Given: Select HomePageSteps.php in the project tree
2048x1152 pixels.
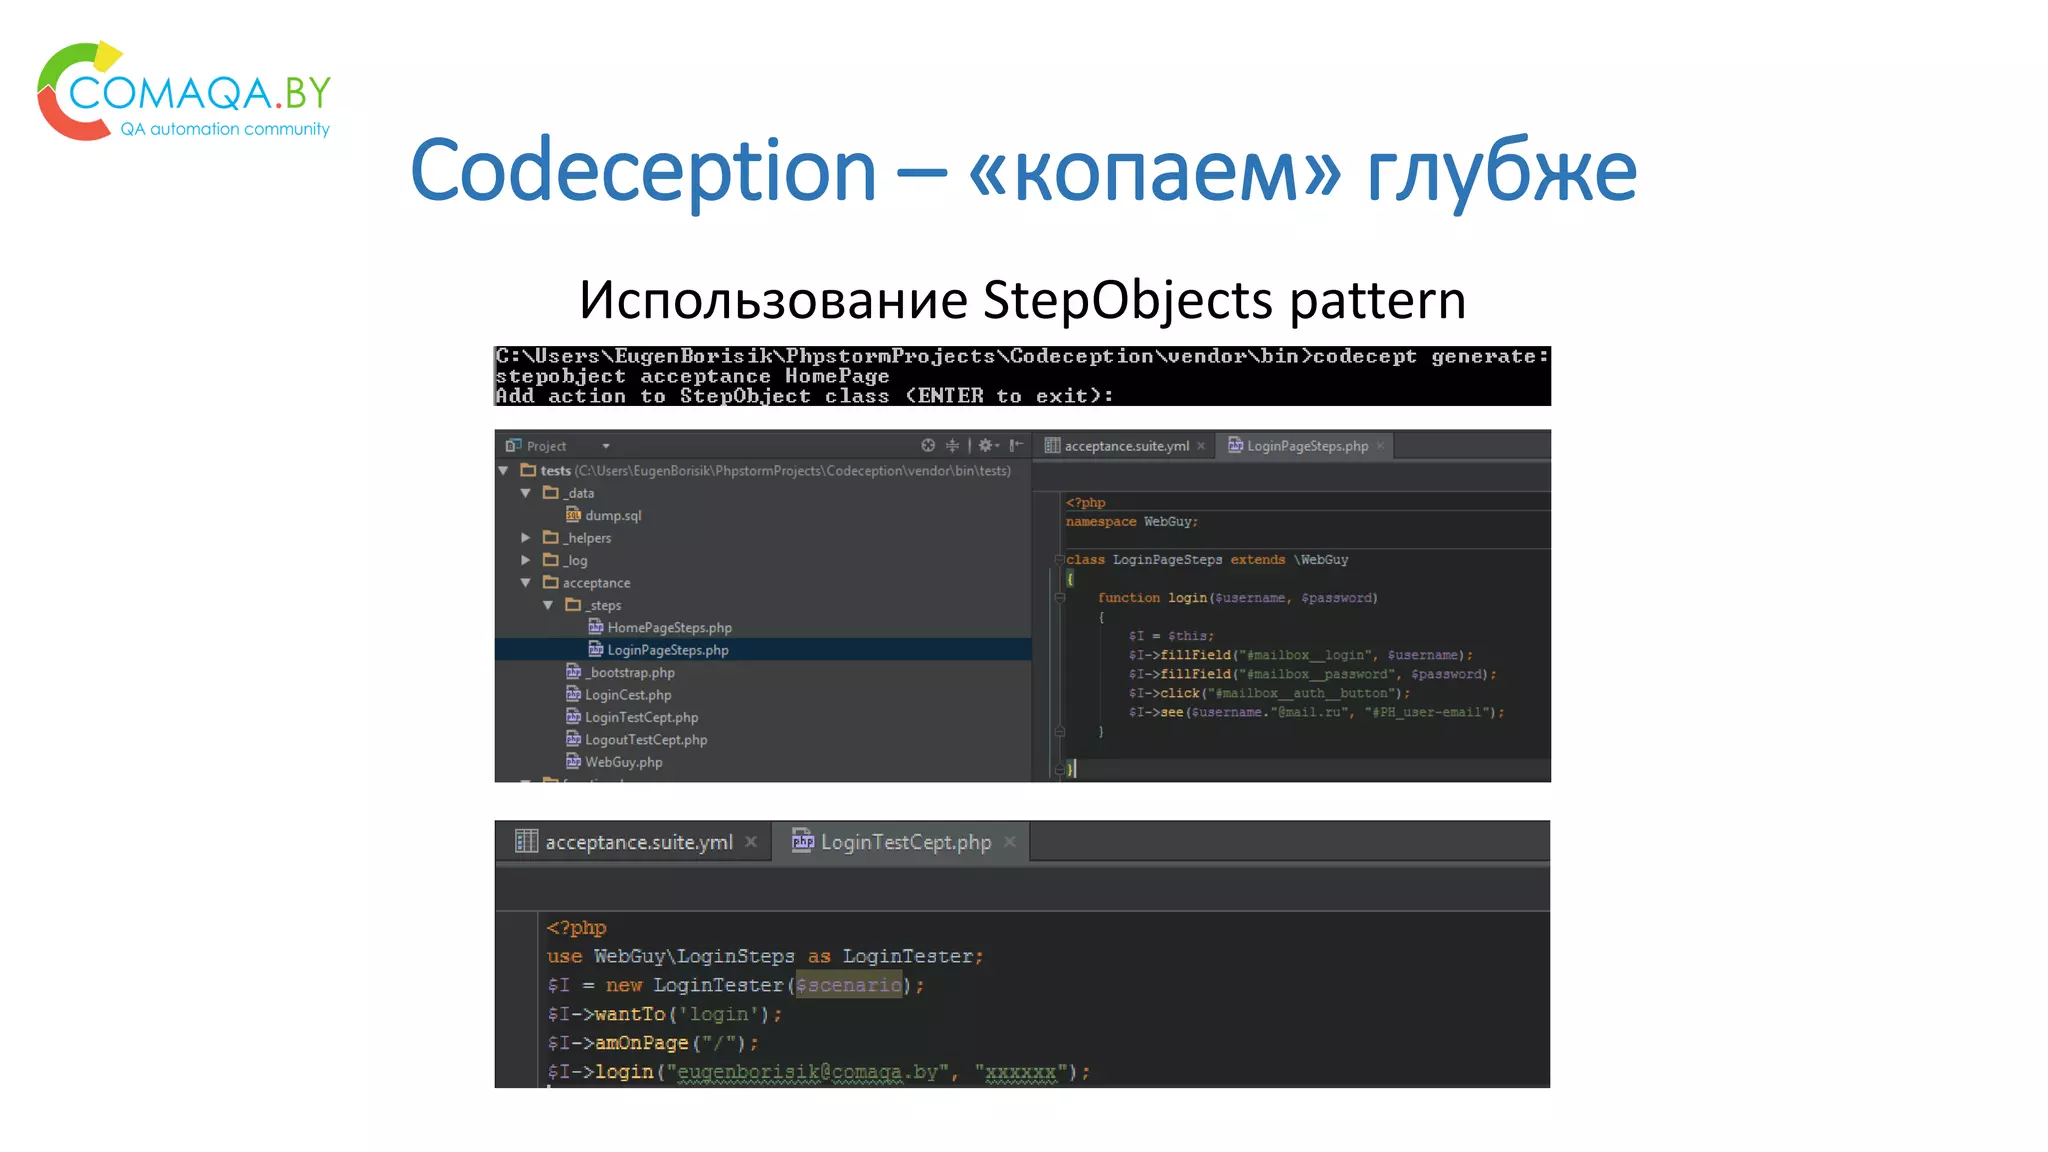Looking at the screenshot, I should tap(669, 627).
